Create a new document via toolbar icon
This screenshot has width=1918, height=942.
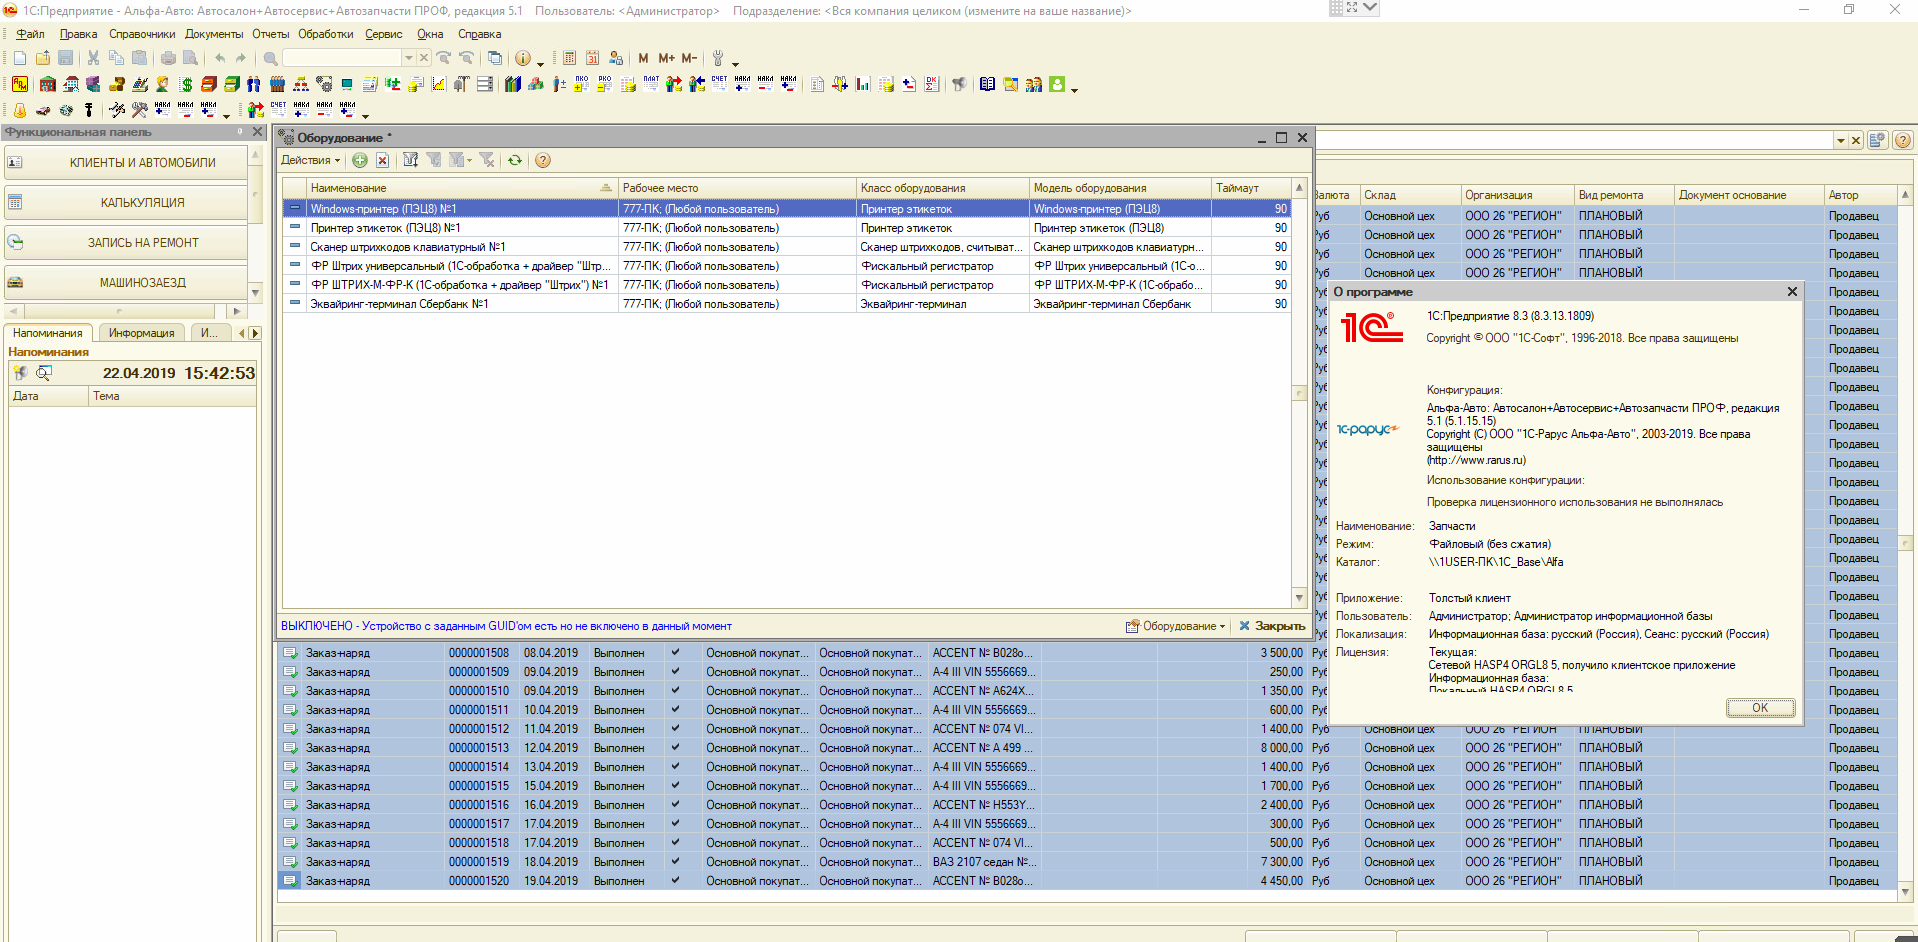click(20, 58)
